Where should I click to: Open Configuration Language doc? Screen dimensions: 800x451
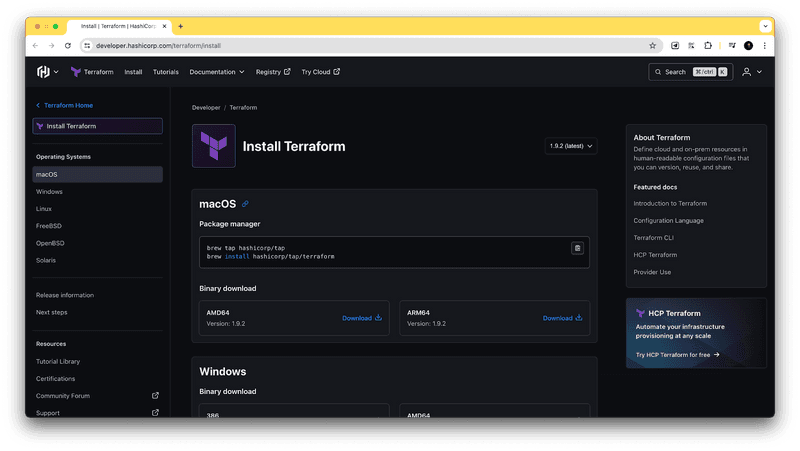point(668,220)
